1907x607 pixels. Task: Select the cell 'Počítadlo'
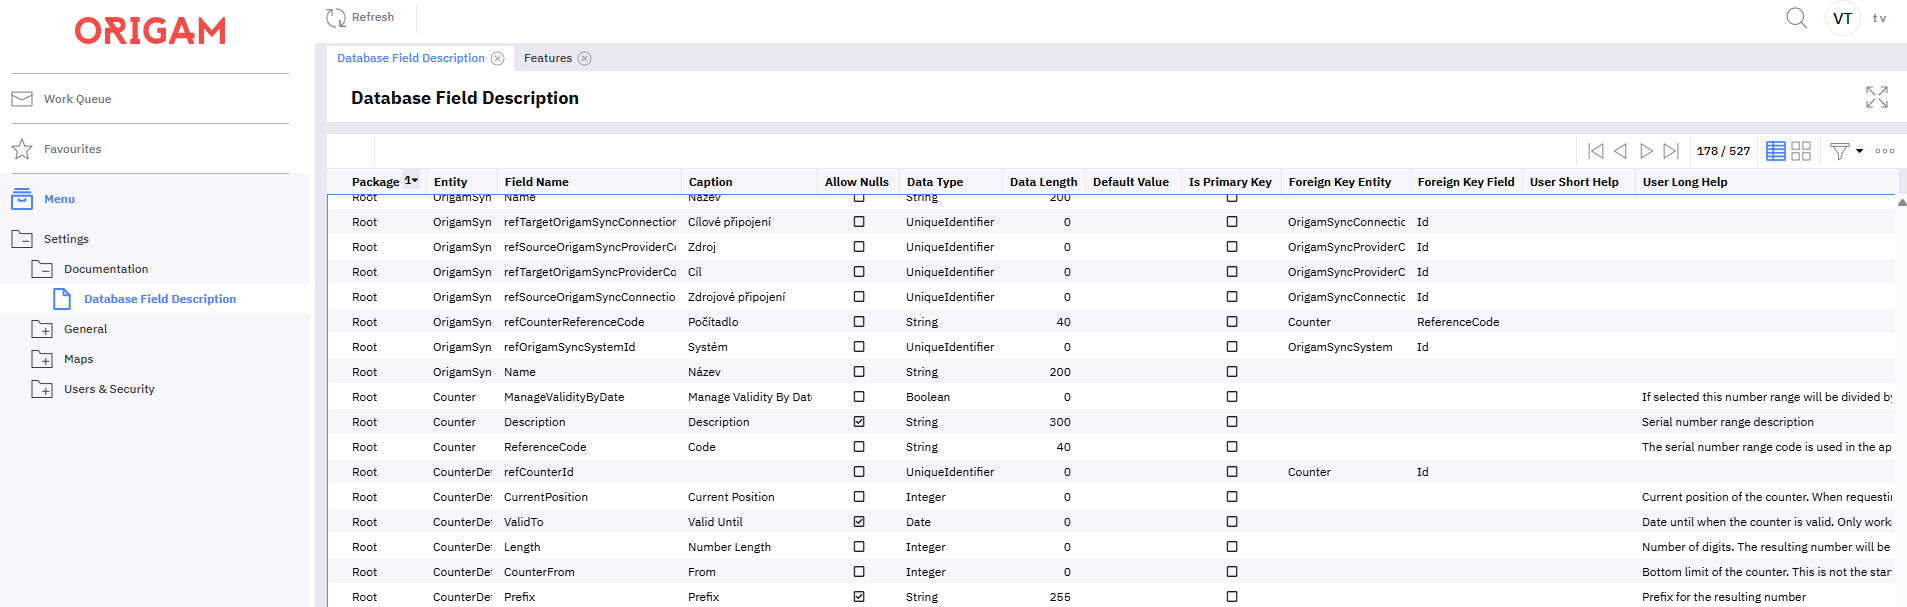[x=750, y=322]
